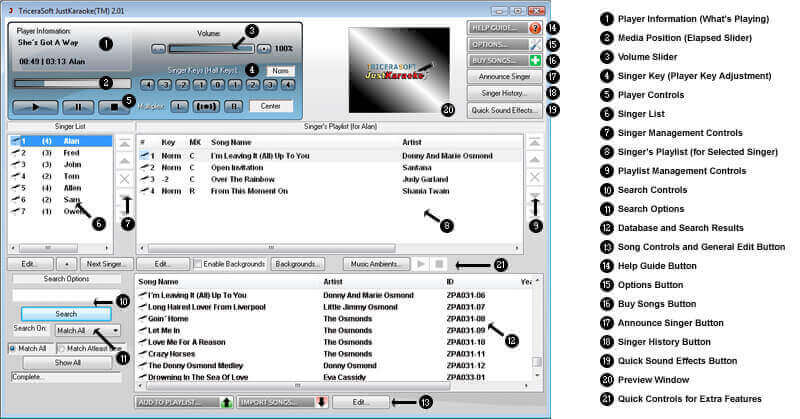
Task: Set singer key to -4
Action: coord(147,85)
